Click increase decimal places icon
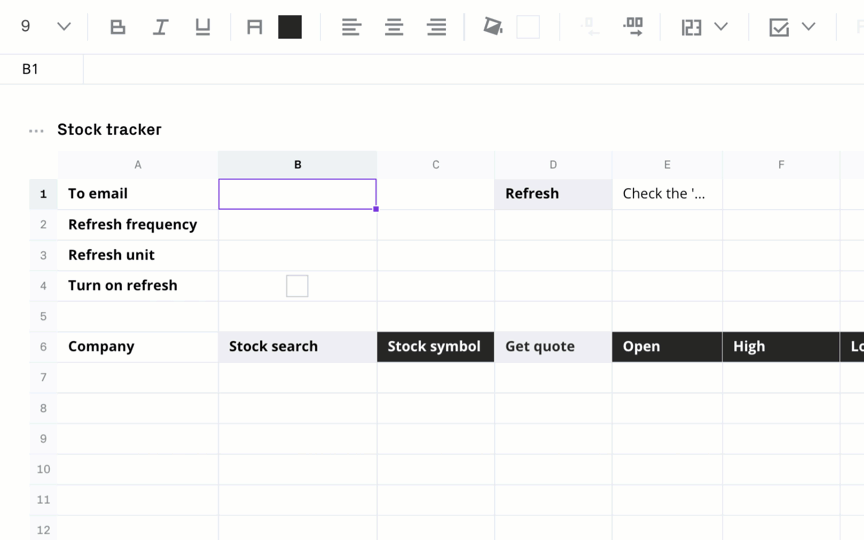 coord(633,26)
